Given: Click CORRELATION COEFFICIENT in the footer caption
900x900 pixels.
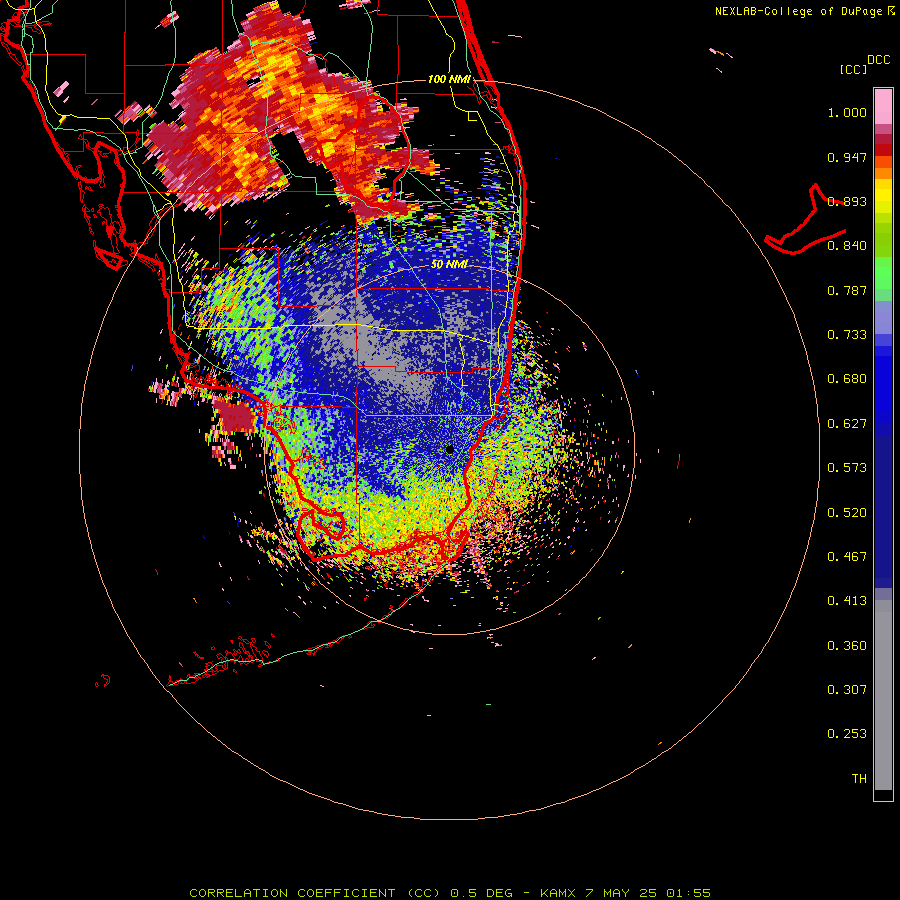Looking at the screenshot, I should pos(293,893).
